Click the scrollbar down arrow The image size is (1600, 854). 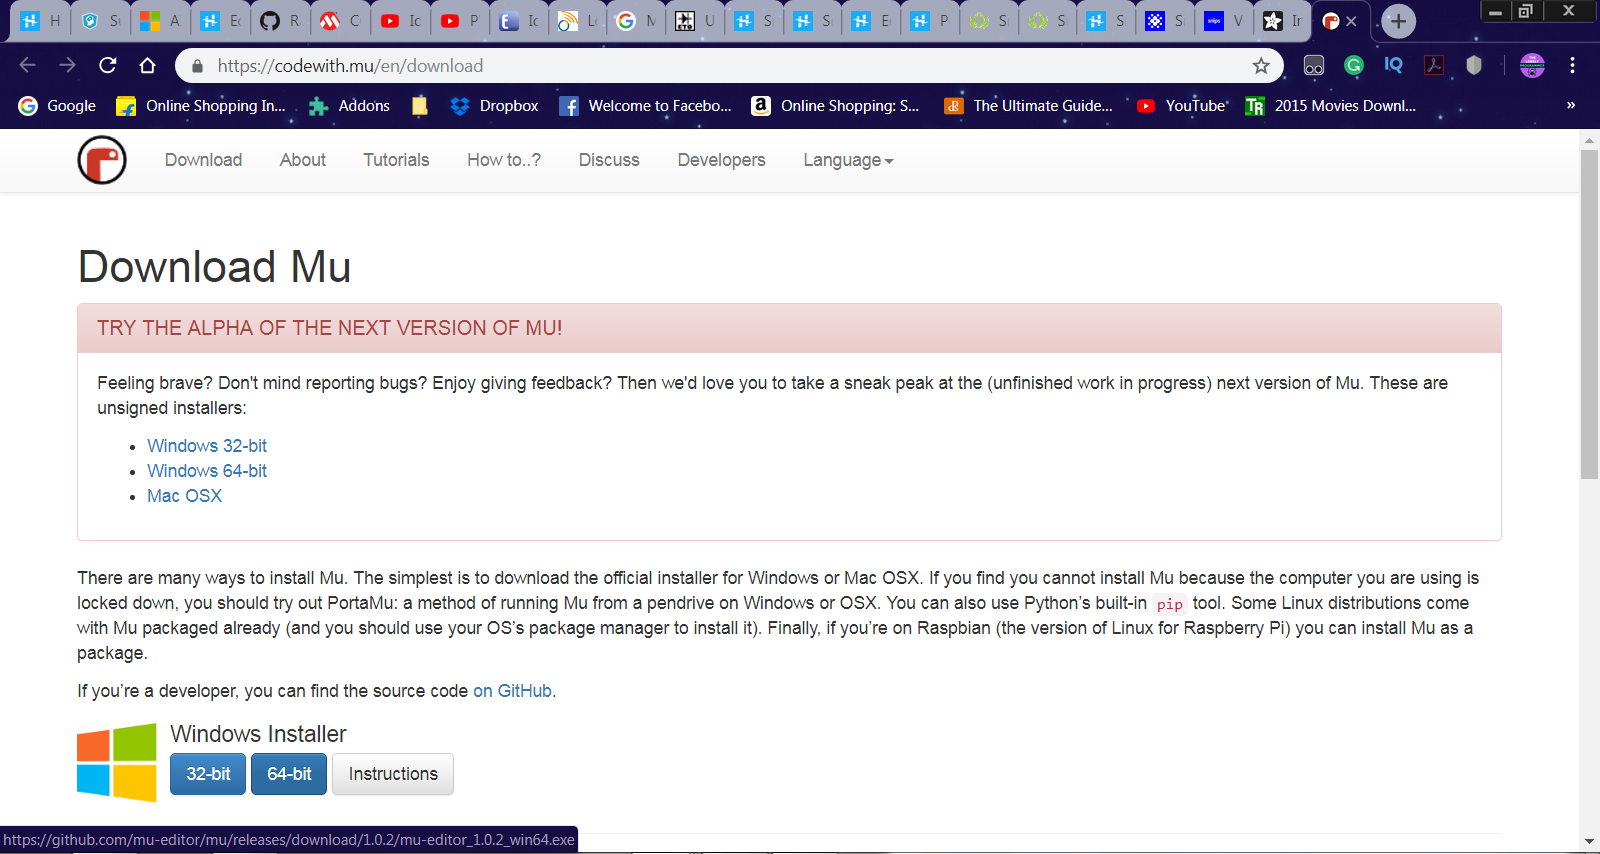1589,842
